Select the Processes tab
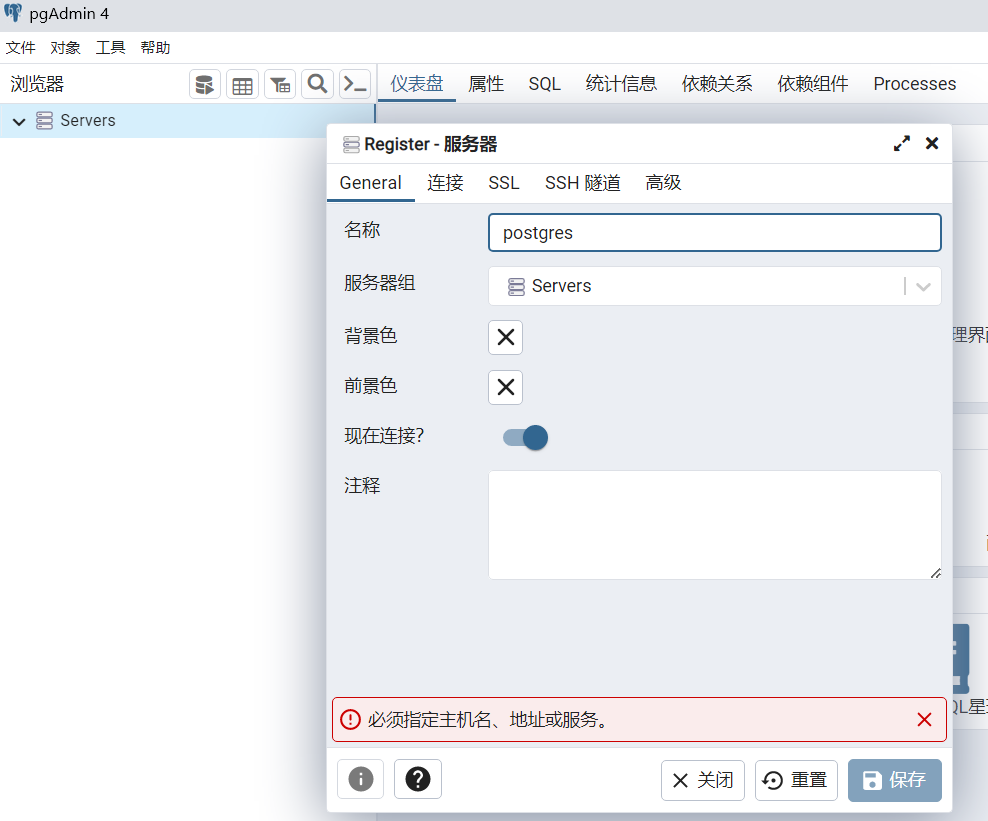 tap(914, 84)
